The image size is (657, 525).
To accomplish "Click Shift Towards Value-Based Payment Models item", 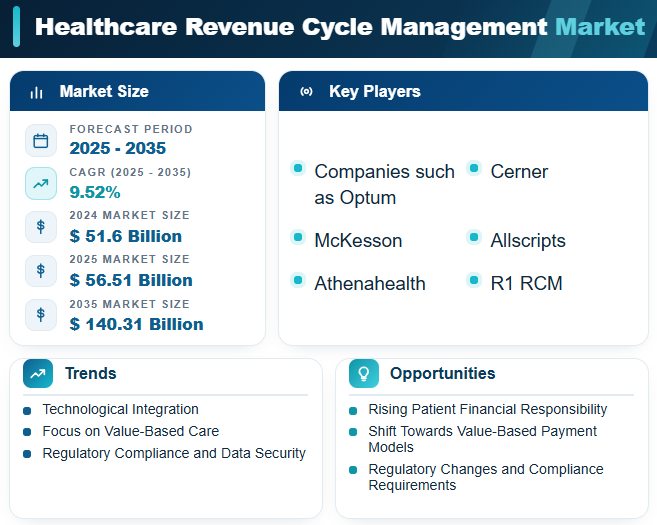I will pyautogui.click(x=482, y=439).
